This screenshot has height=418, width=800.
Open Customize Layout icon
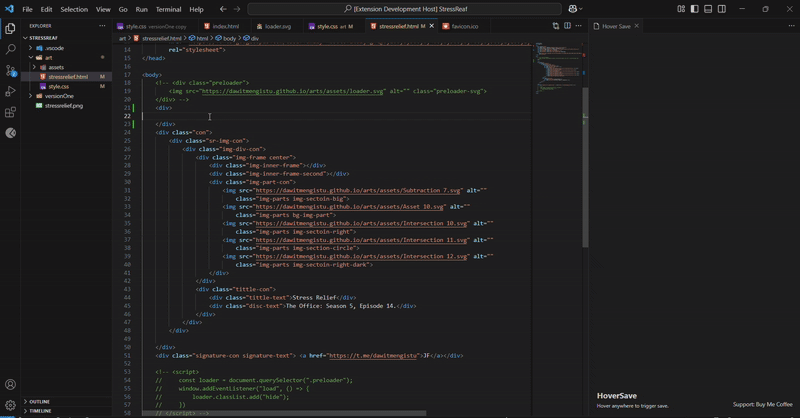pyautogui.click(x=681, y=9)
